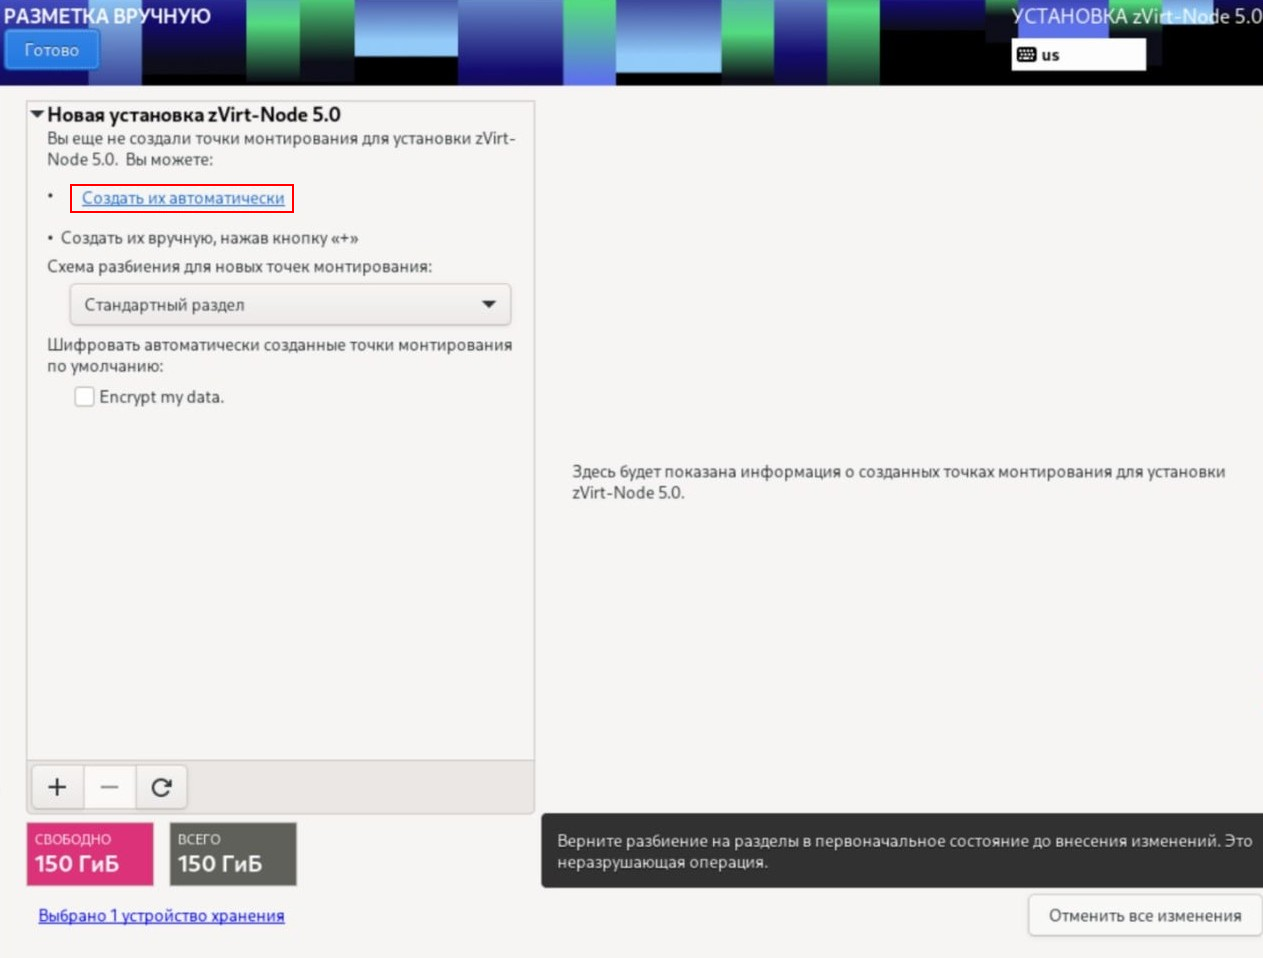This screenshot has height=958, width=1263.
Task: Click the reload storage configuration icon
Action: (x=161, y=787)
